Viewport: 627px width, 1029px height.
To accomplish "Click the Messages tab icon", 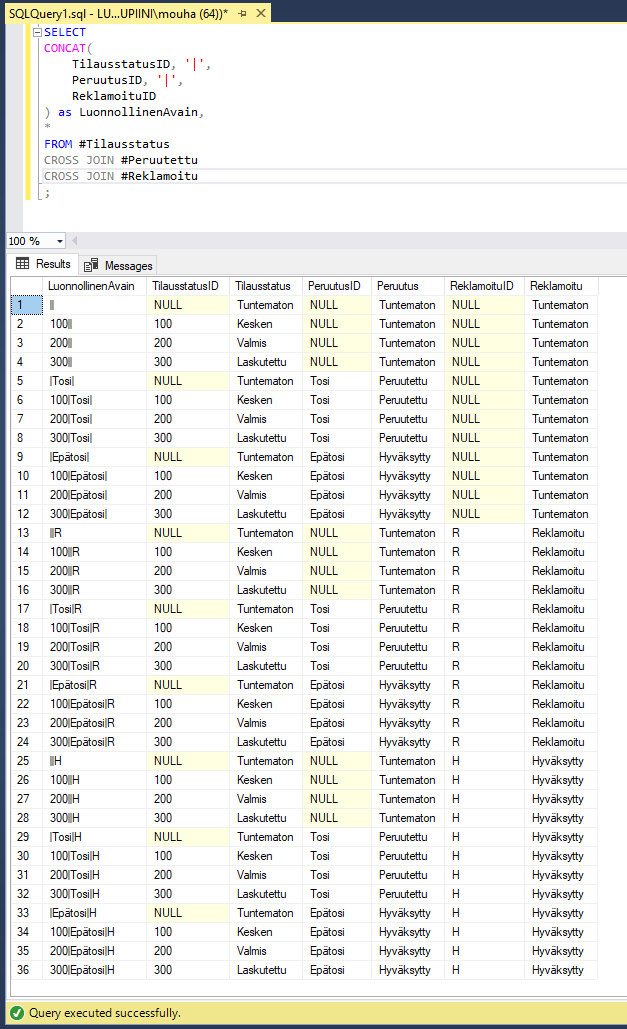I will point(91,265).
